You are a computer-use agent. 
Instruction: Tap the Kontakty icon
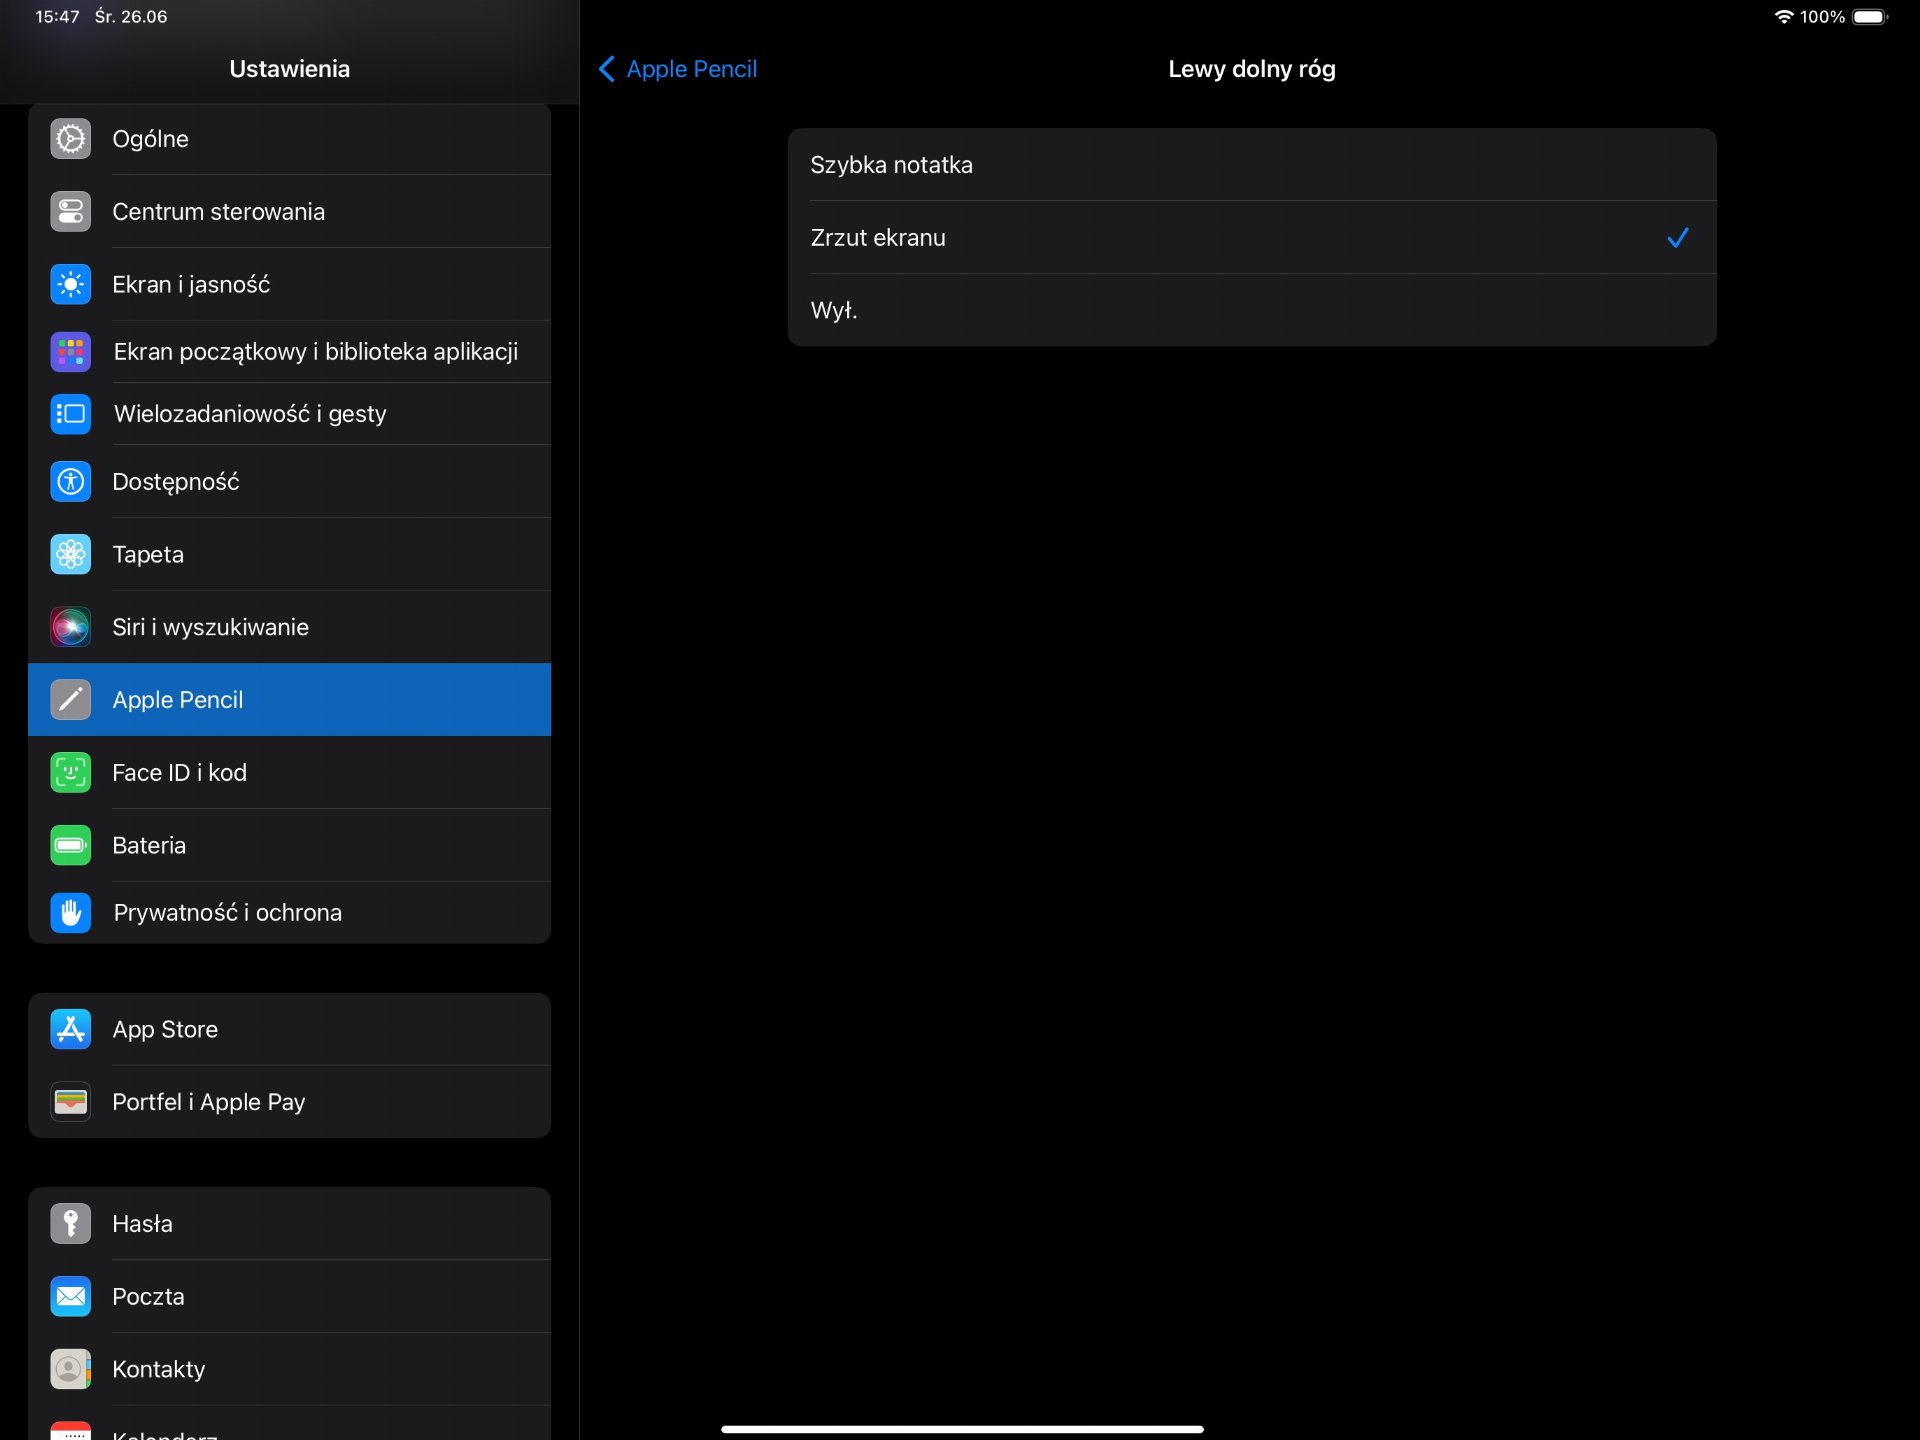tap(70, 1370)
